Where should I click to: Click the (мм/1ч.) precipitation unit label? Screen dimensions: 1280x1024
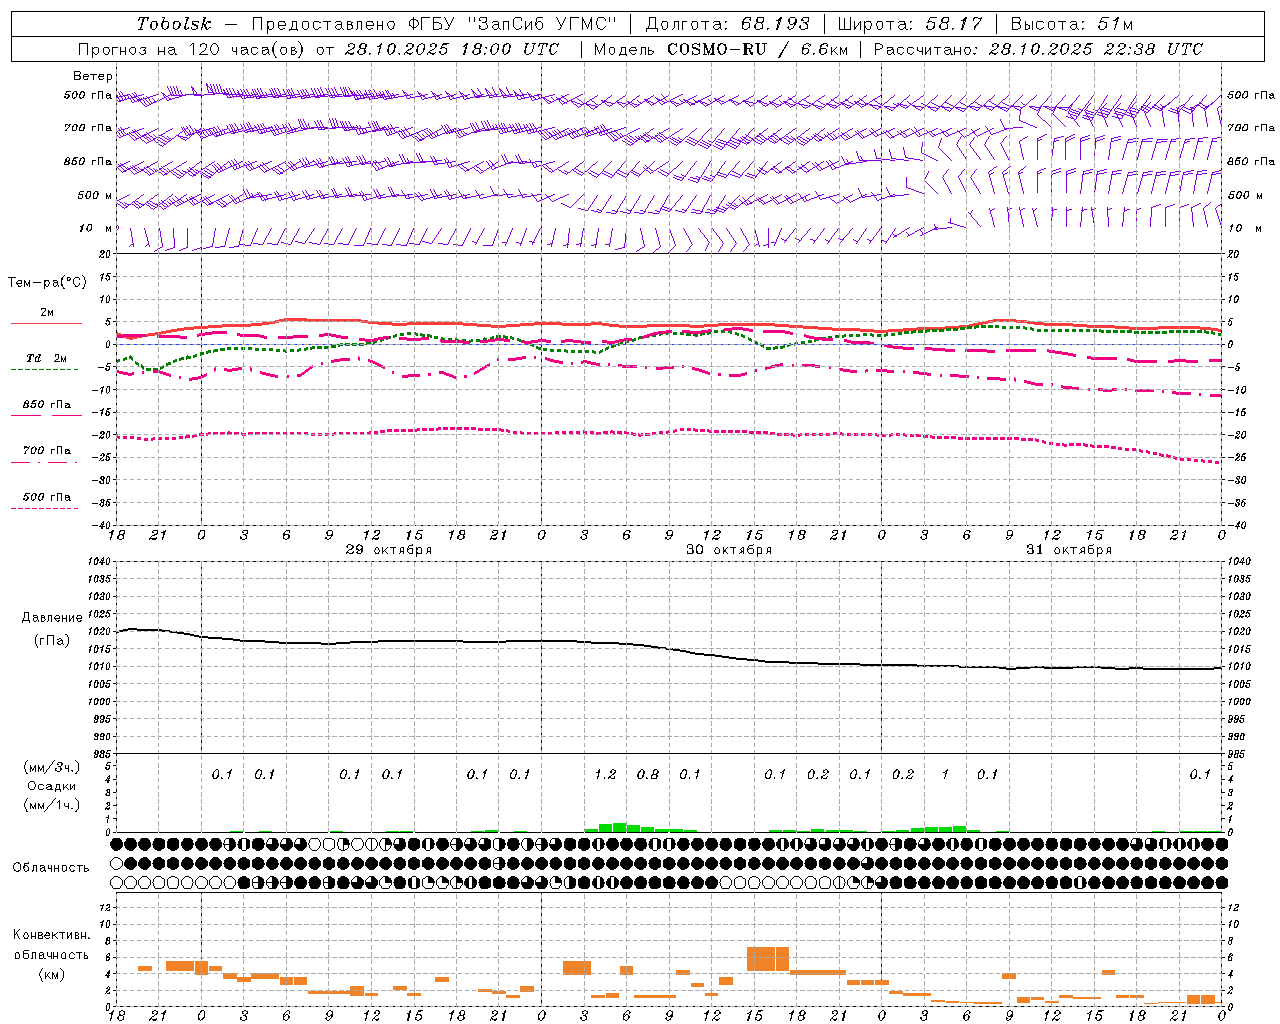click(x=52, y=805)
